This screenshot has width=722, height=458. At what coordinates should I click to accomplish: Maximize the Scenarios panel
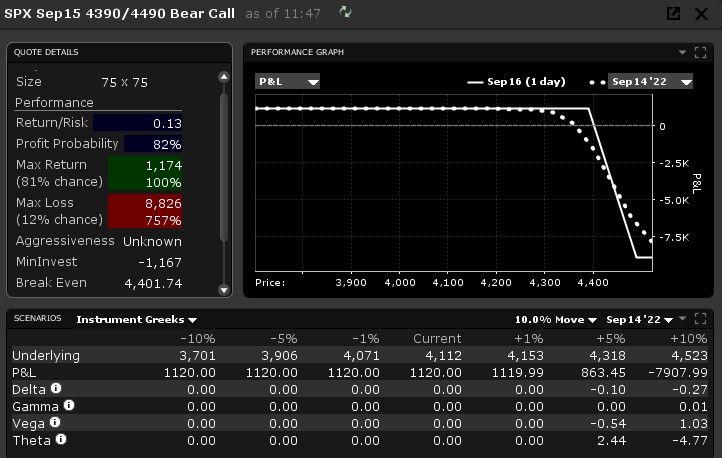[x=698, y=319]
